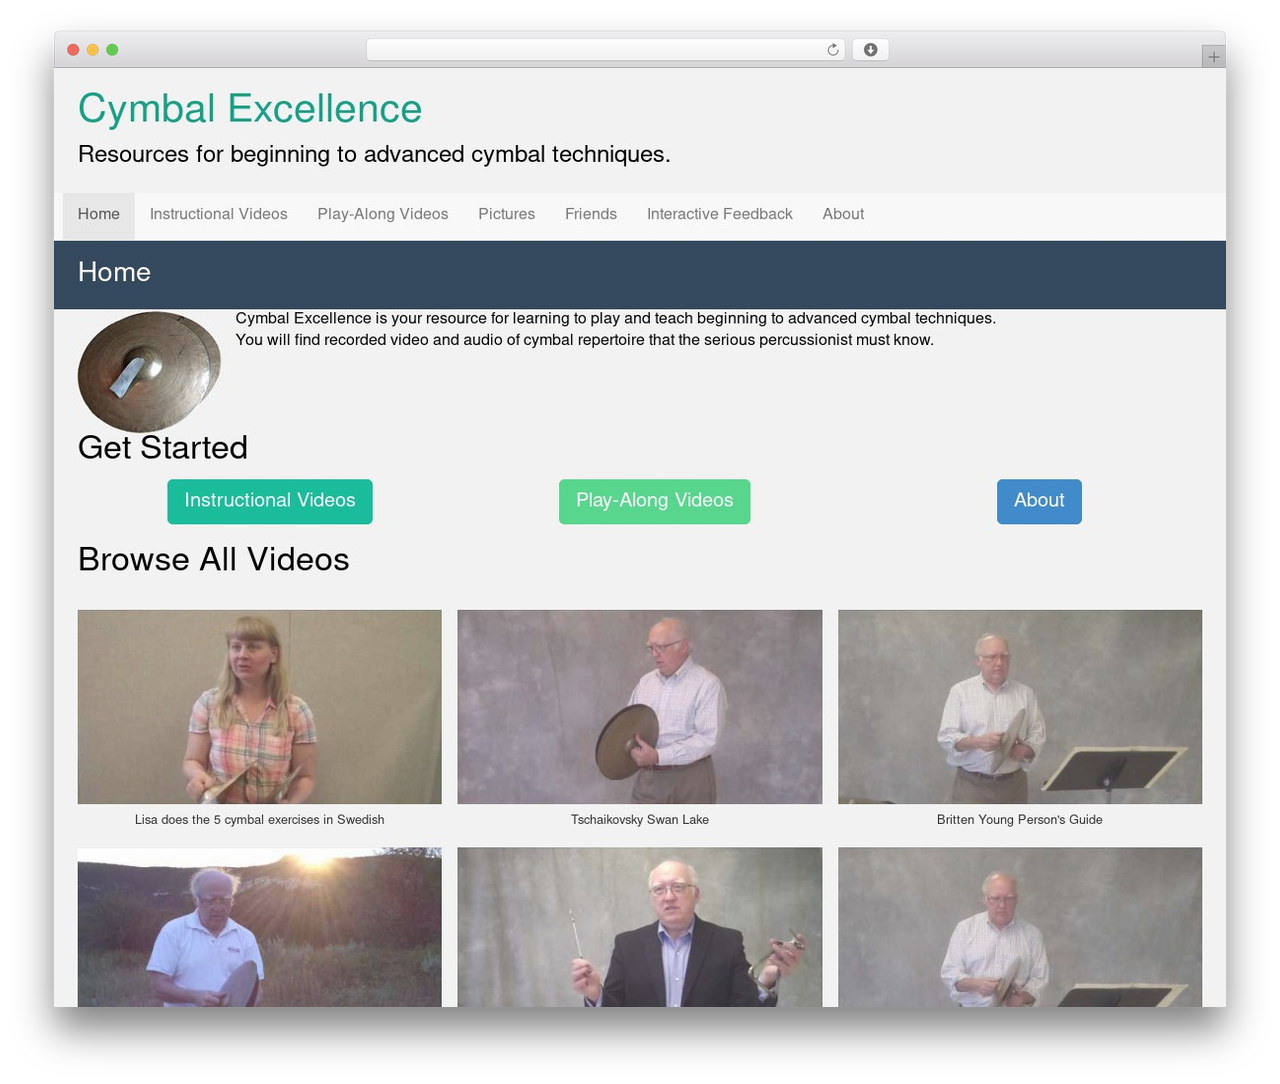Open the browser downloads button
The height and width of the screenshot is (1084, 1280).
(870, 50)
